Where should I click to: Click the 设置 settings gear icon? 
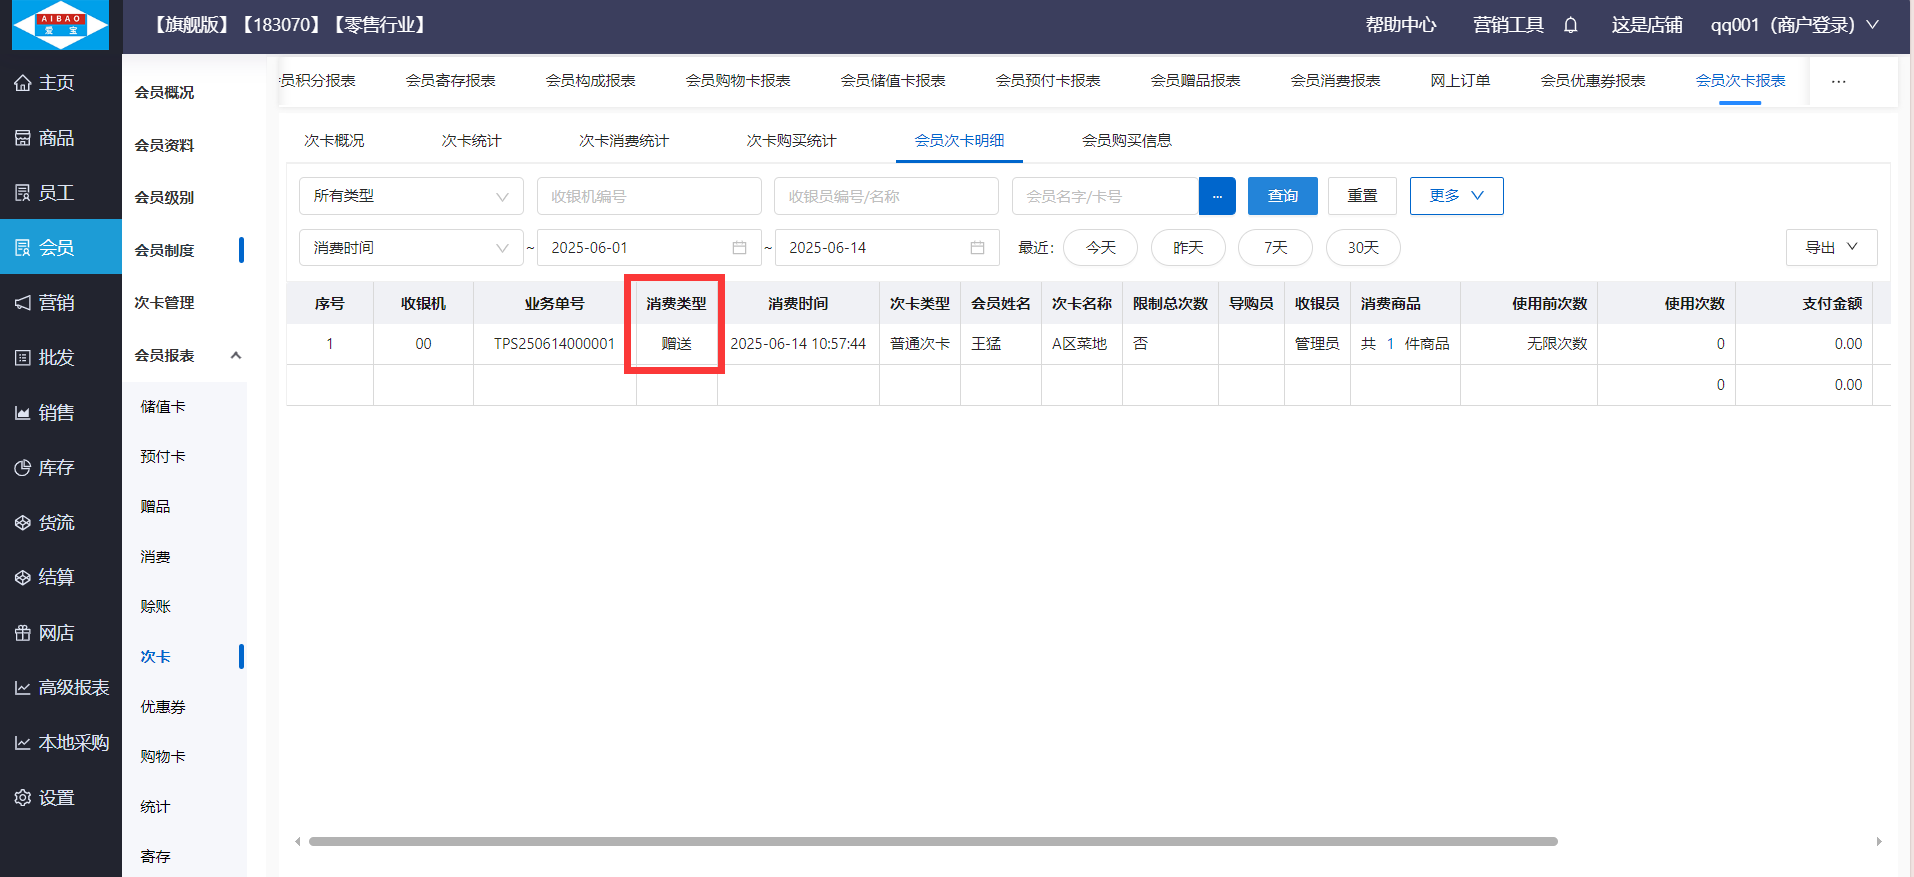tap(23, 798)
